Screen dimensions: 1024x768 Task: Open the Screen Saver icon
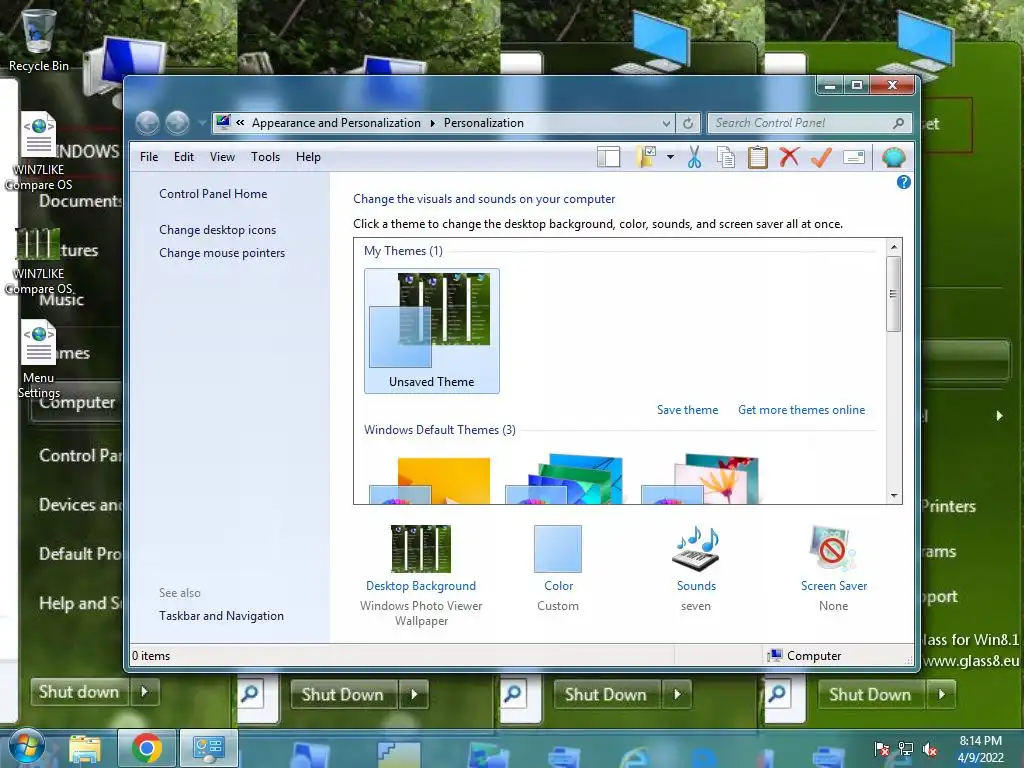(833, 549)
